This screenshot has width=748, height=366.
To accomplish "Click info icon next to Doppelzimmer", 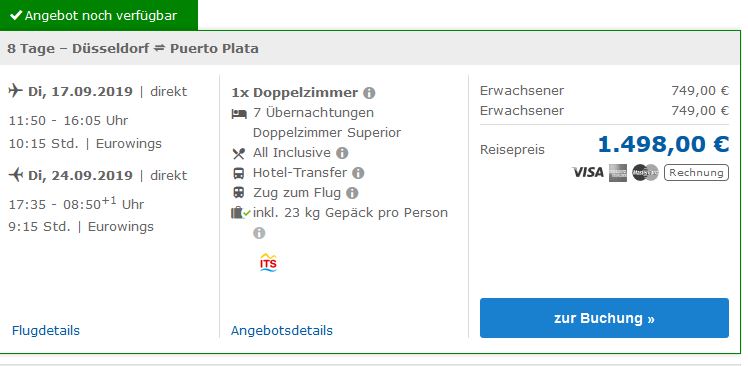I will [369, 93].
